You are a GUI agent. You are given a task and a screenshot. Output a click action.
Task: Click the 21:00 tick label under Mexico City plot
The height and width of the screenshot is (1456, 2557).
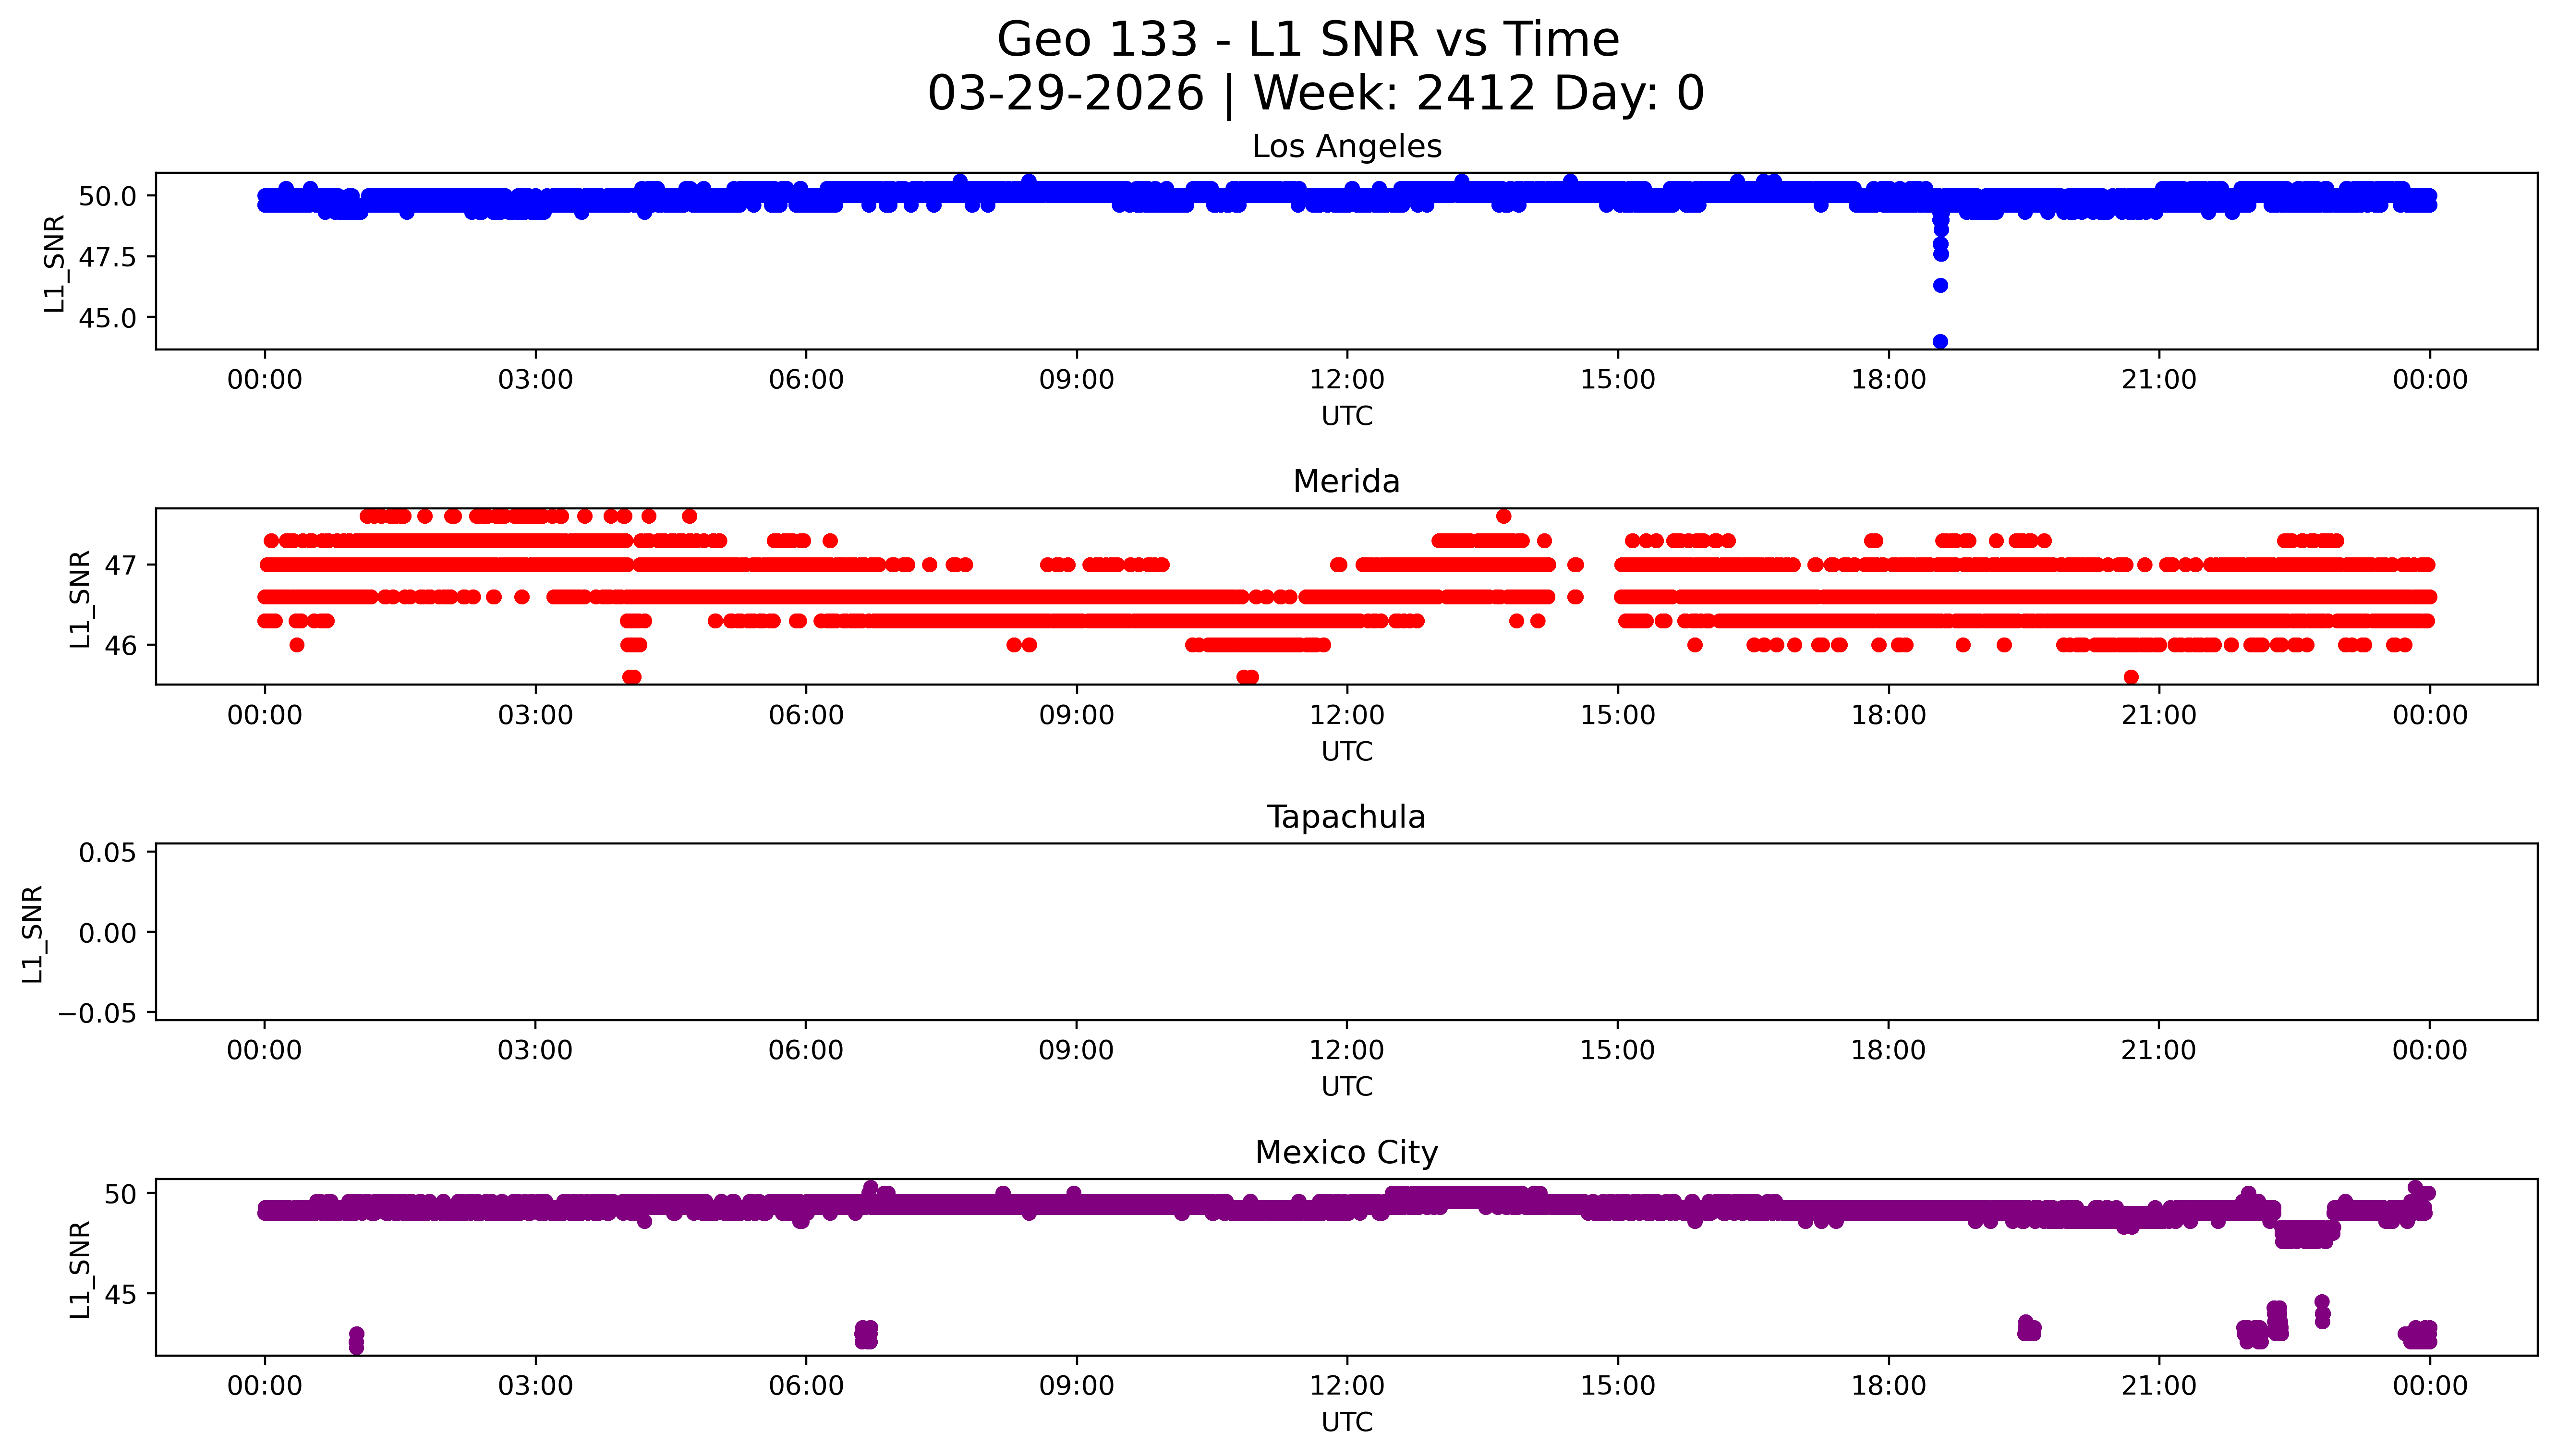point(2159,1386)
